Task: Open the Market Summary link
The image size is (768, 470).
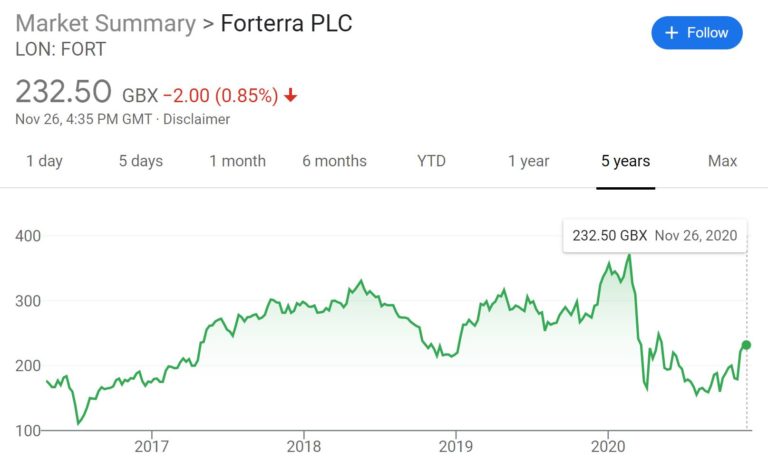Action: coord(105,24)
